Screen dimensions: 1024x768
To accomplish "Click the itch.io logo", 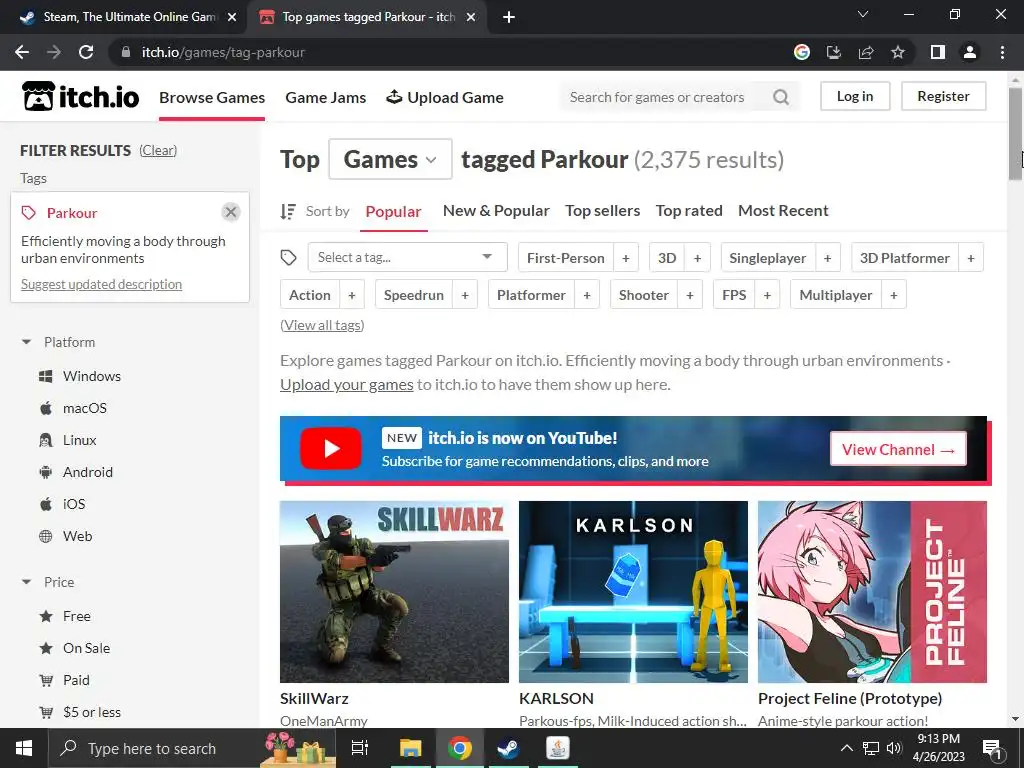I will coord(80,97).
